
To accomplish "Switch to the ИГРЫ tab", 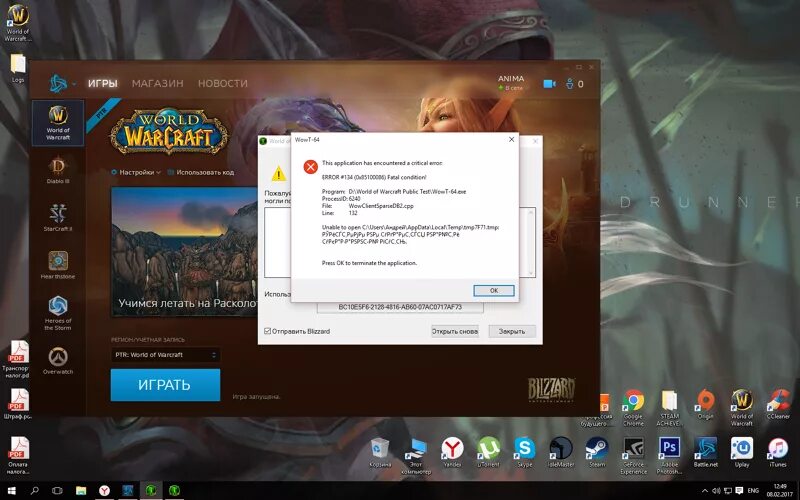I will click(x=103, y=83).
